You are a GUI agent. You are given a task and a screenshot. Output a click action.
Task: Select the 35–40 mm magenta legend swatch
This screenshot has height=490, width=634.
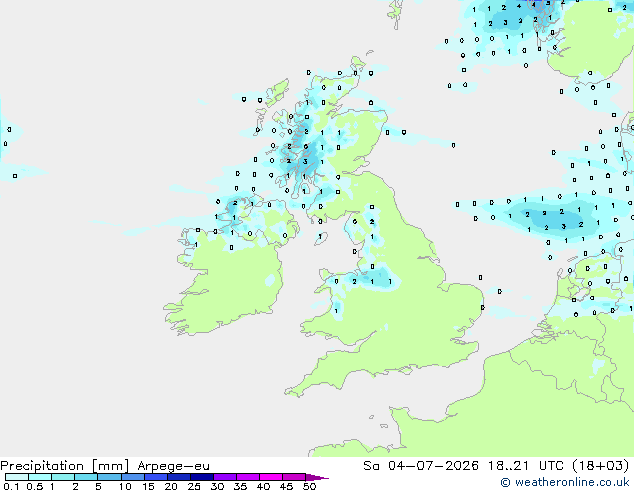tap(247, 477)
